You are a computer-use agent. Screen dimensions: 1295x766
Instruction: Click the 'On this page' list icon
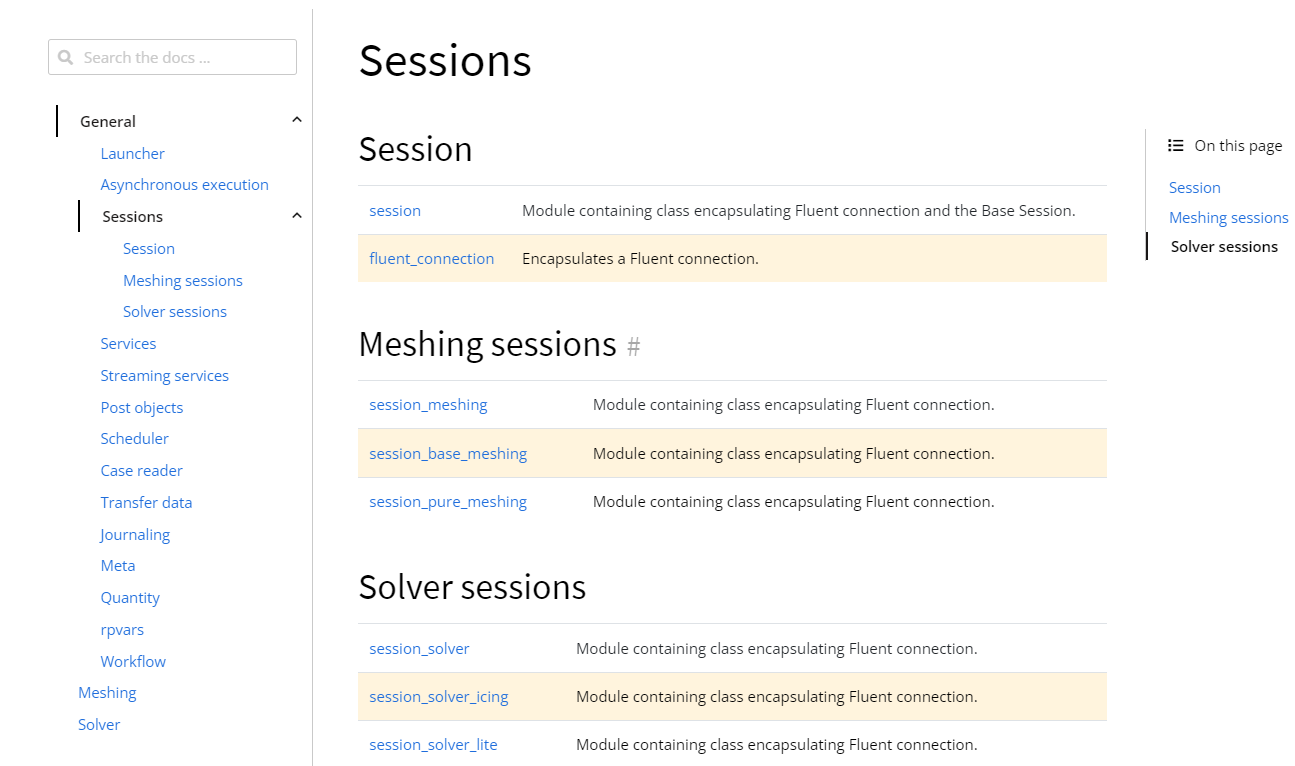[1176, 146]
